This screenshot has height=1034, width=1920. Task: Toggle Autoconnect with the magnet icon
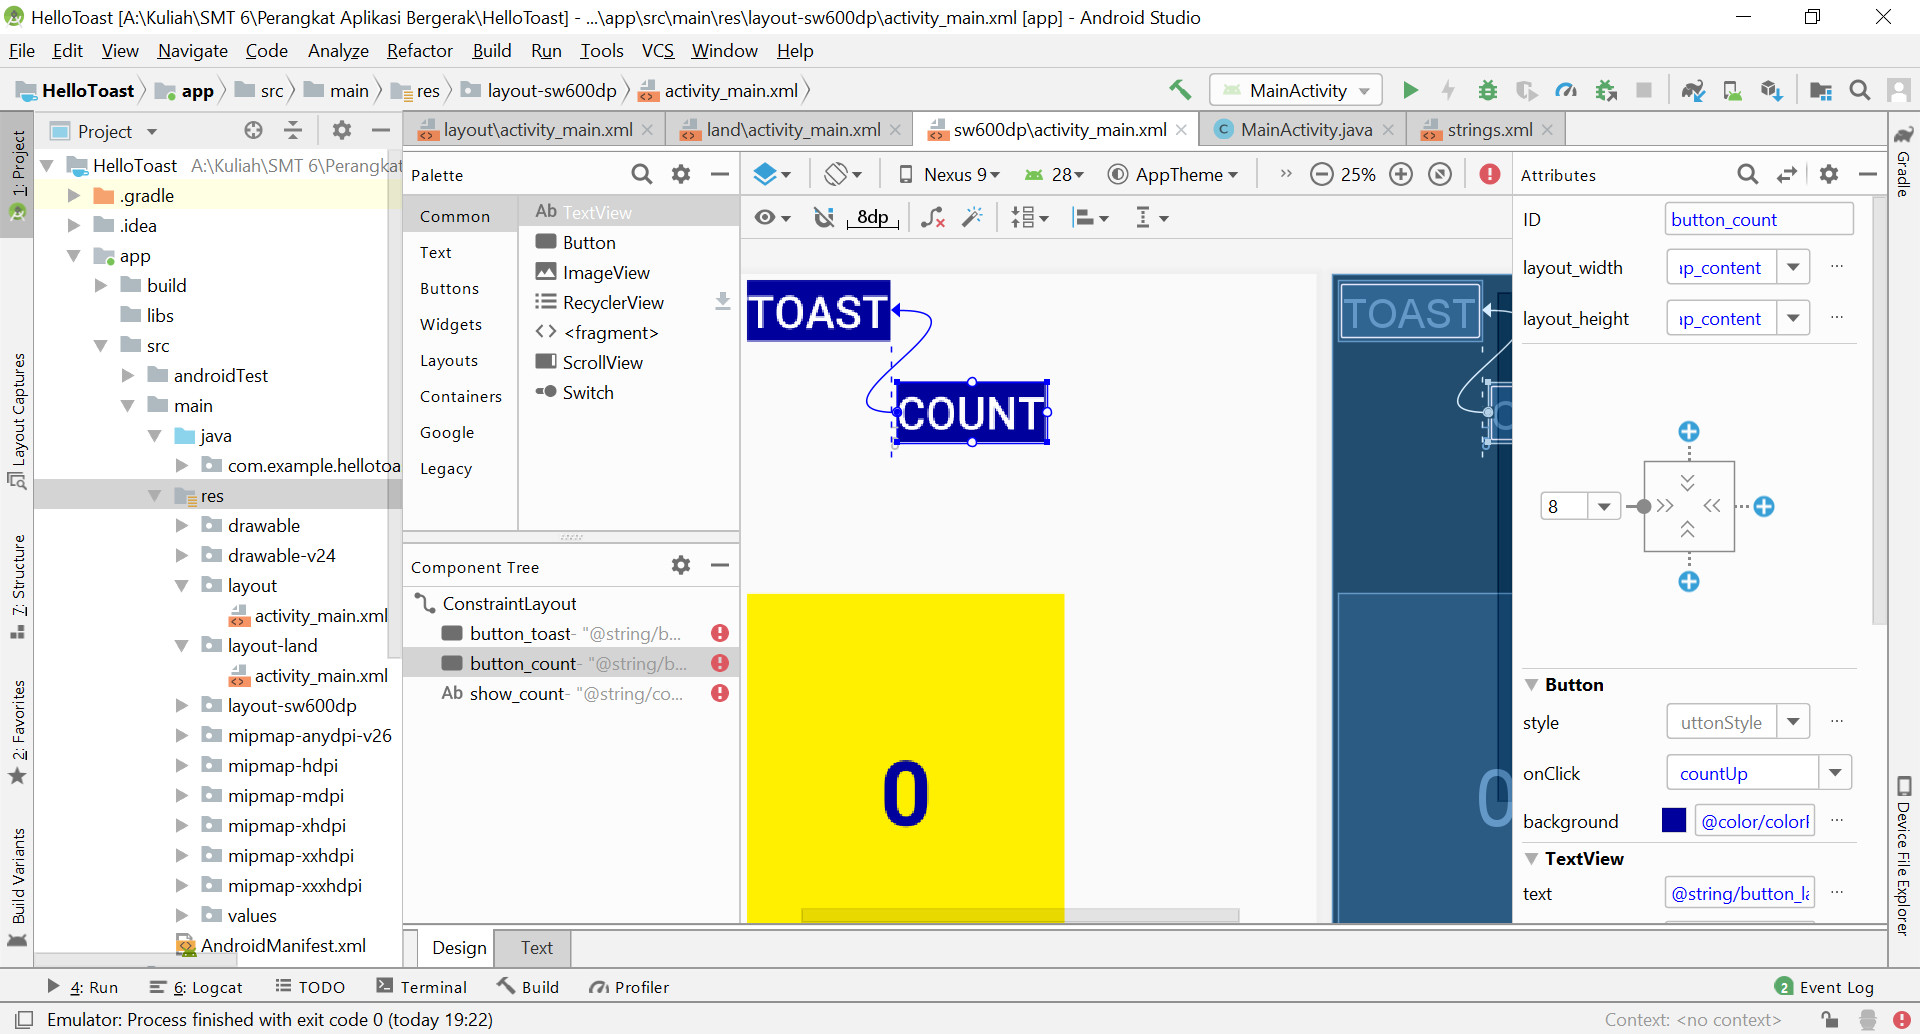(x=825, y=217)
